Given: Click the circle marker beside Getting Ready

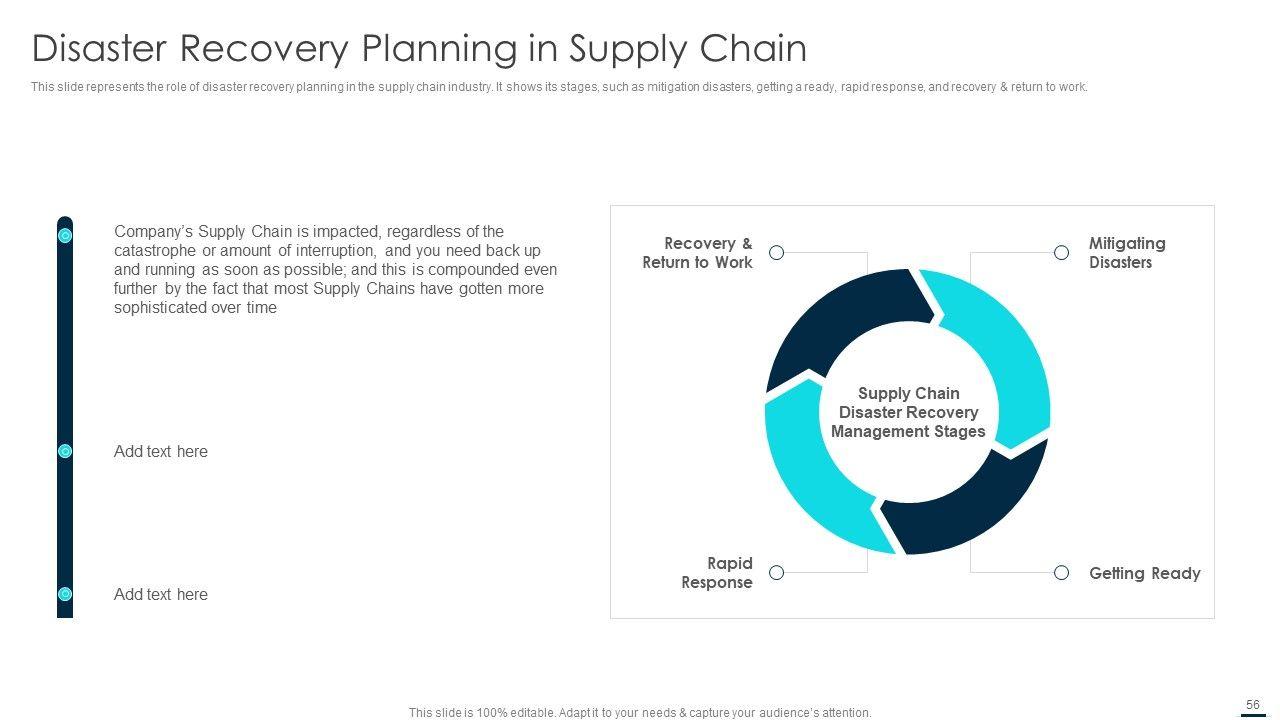Looking at the screenshot, I should coord(1061,573).
